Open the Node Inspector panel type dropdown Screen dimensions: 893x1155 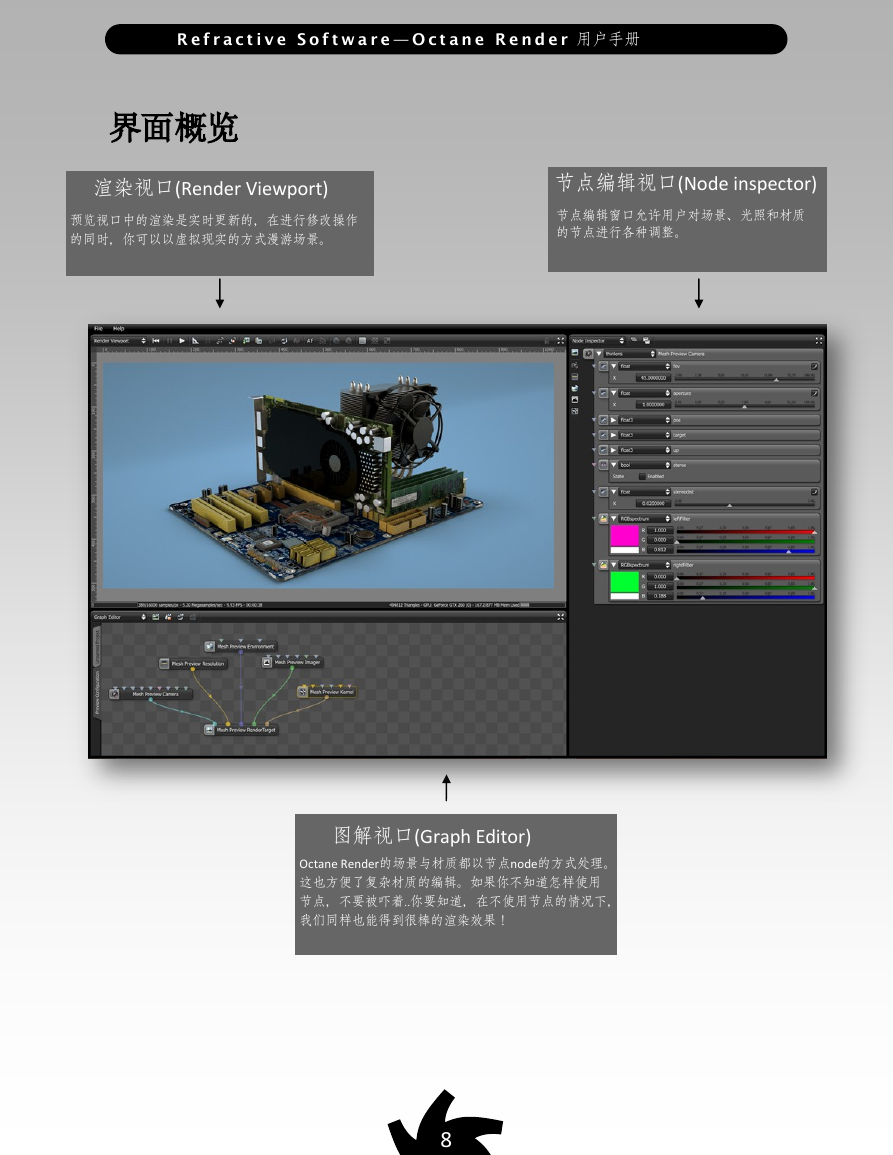point(598,341)
